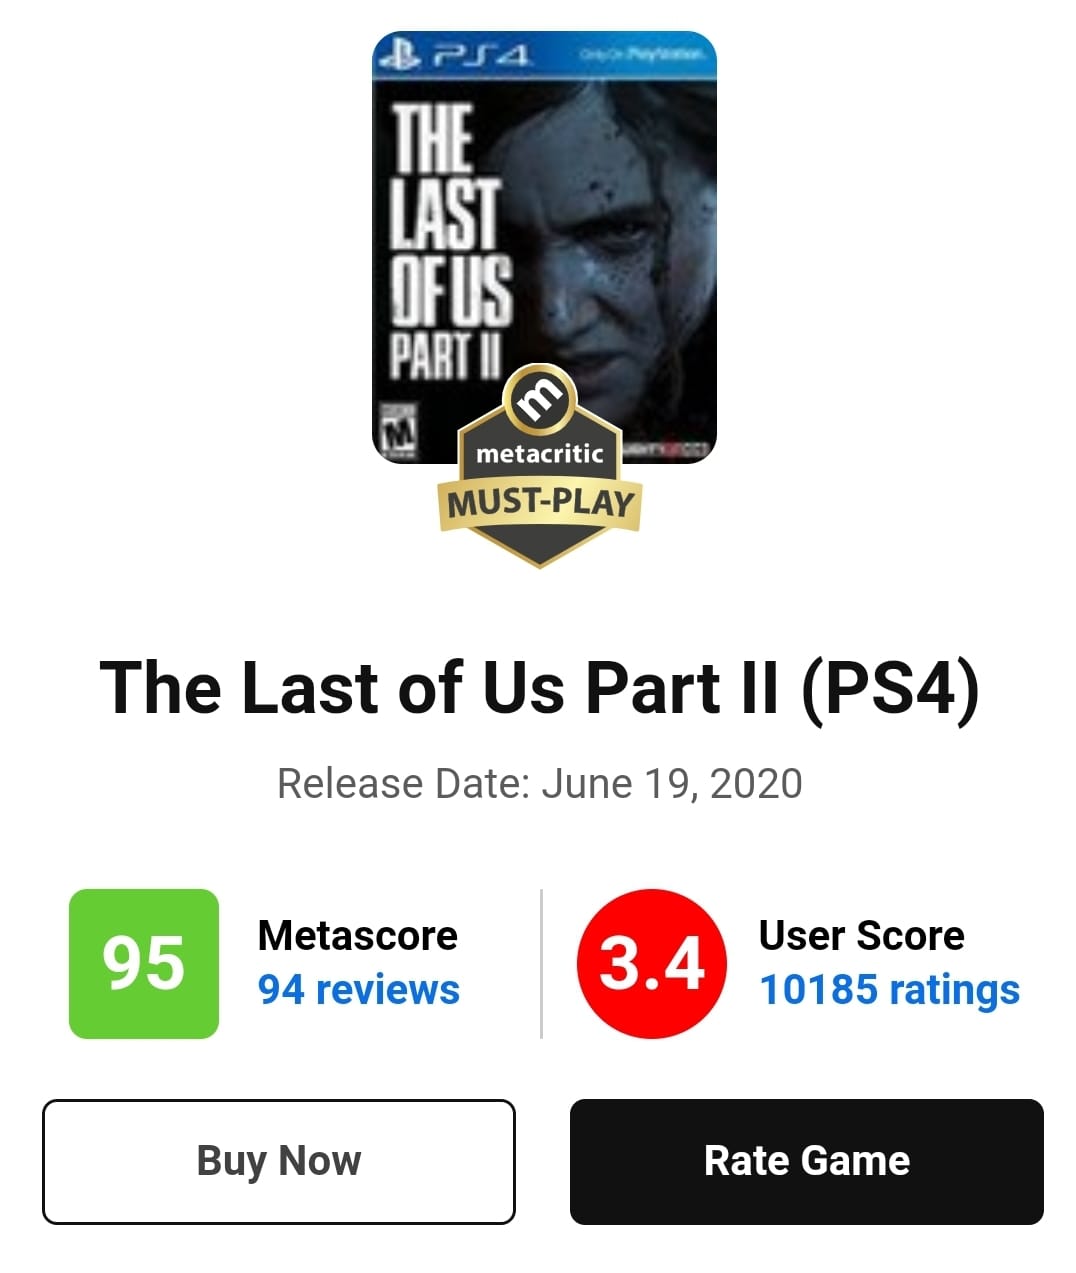Select the User Score label
The height and width of the screenshot is (1273, 1076).
(862, 935)
